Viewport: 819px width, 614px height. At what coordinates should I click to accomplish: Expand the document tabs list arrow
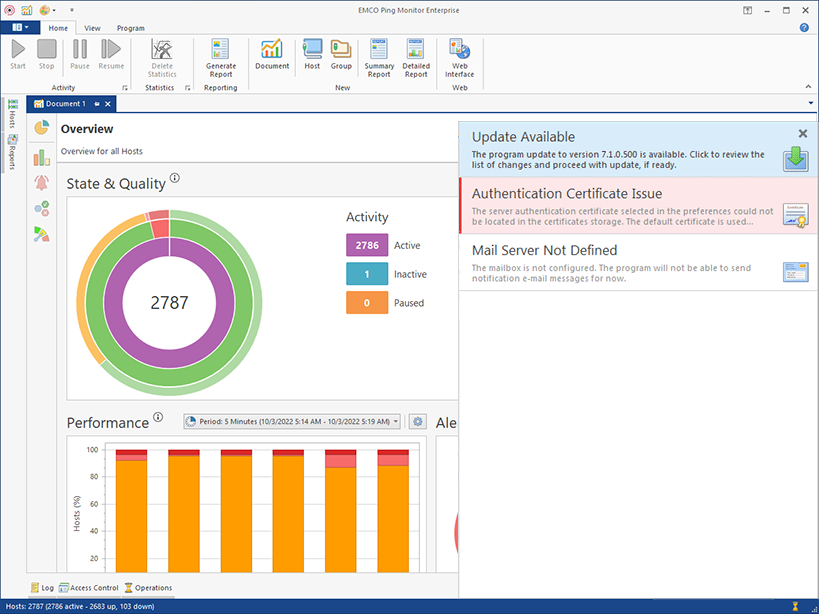tap(809, 103)
